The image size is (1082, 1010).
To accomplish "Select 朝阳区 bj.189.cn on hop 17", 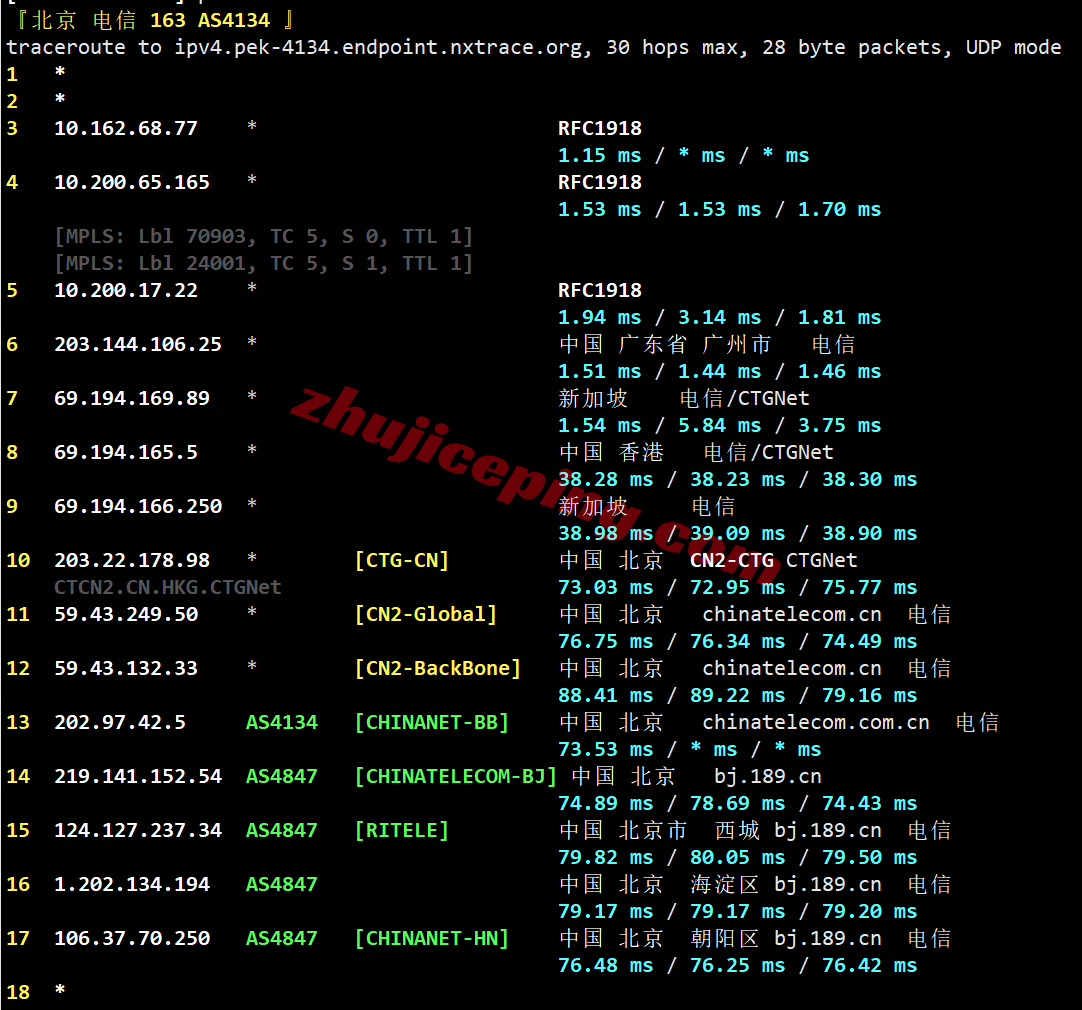I will coord(786,938).
